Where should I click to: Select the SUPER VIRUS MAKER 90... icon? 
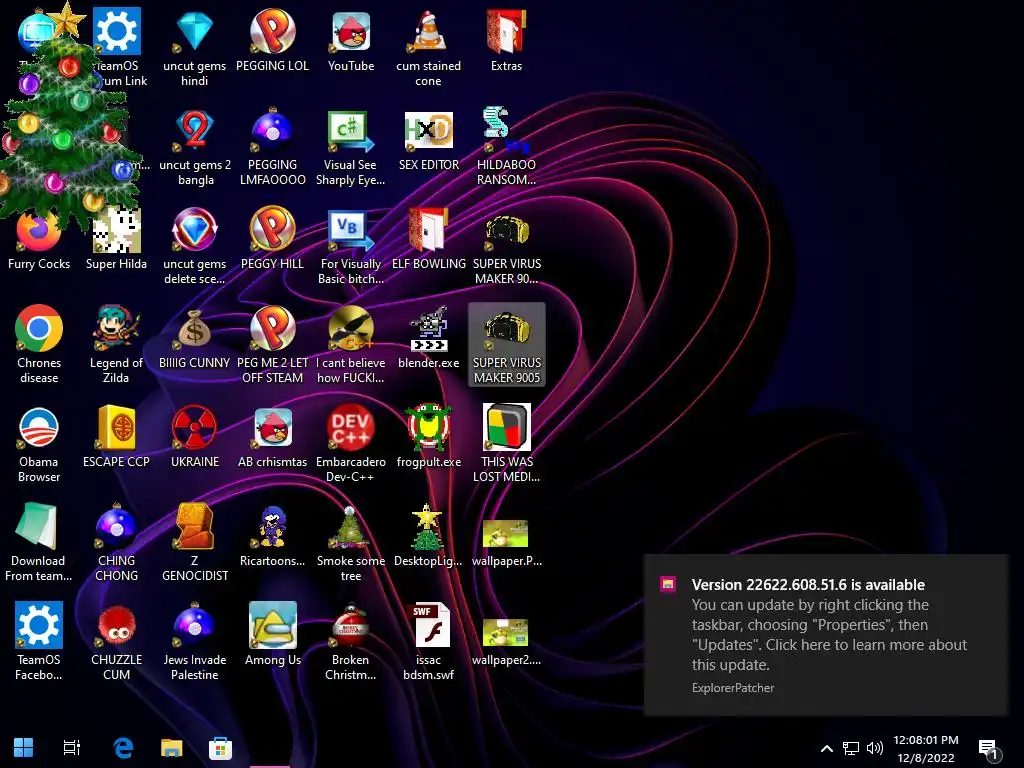pyautogui.click(x=506, y=230)
